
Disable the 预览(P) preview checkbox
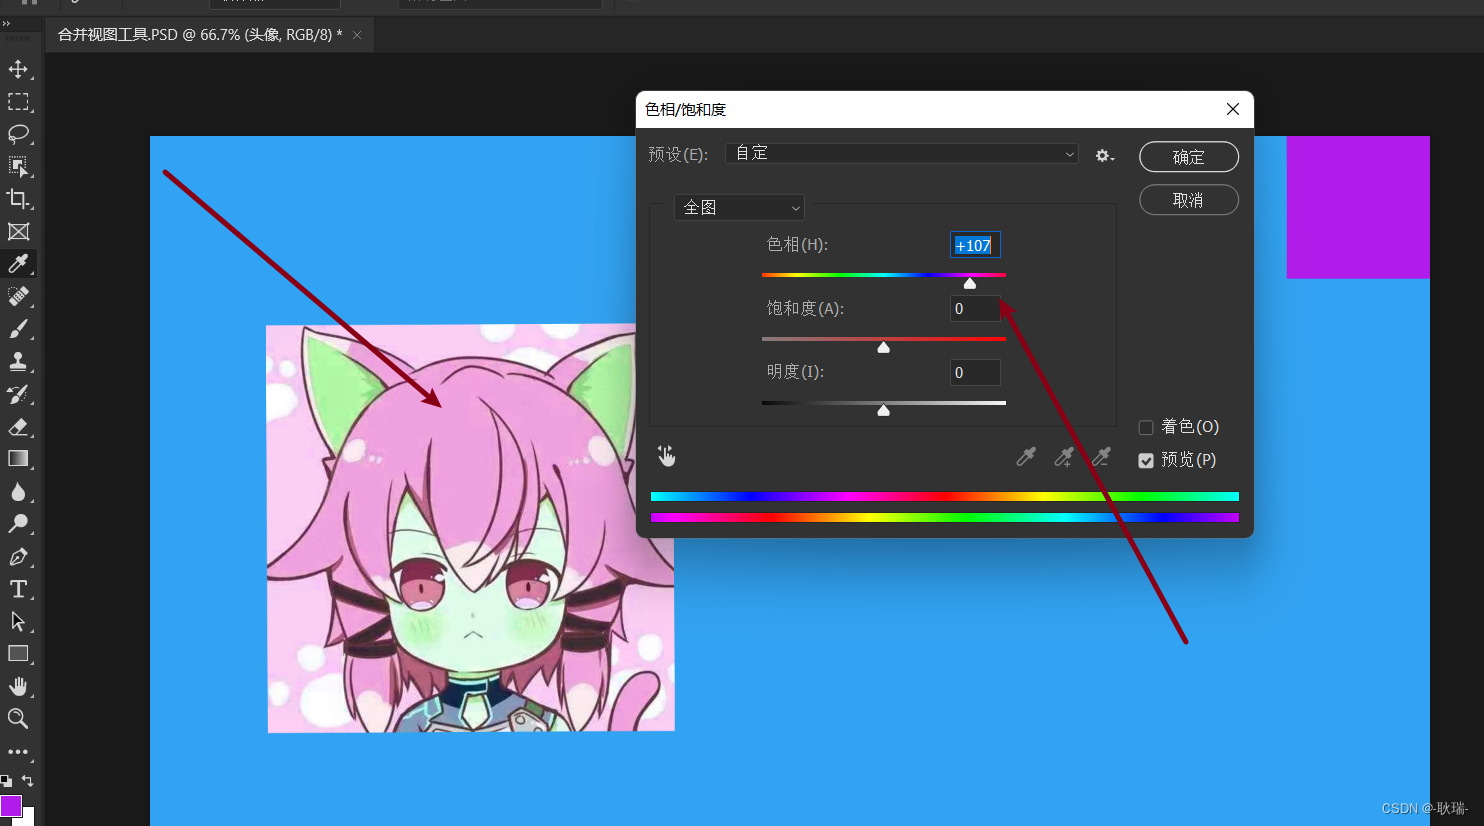1145,461
